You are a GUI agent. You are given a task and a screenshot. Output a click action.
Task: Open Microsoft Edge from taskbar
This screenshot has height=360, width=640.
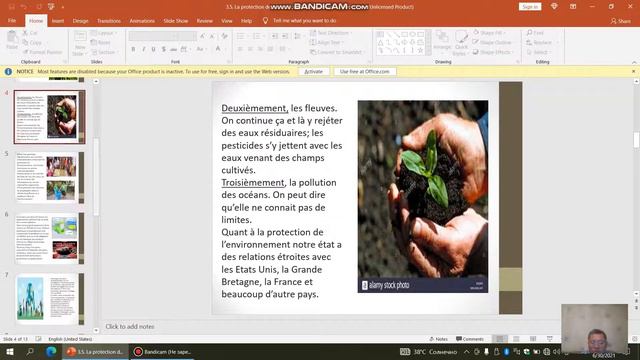point(51,351)
